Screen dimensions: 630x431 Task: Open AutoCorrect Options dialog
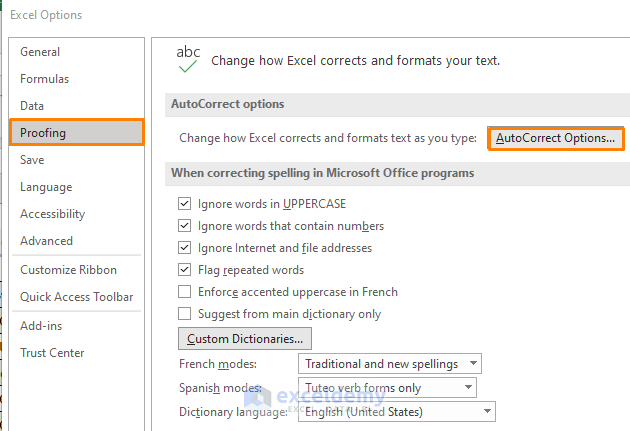[555, 138]
